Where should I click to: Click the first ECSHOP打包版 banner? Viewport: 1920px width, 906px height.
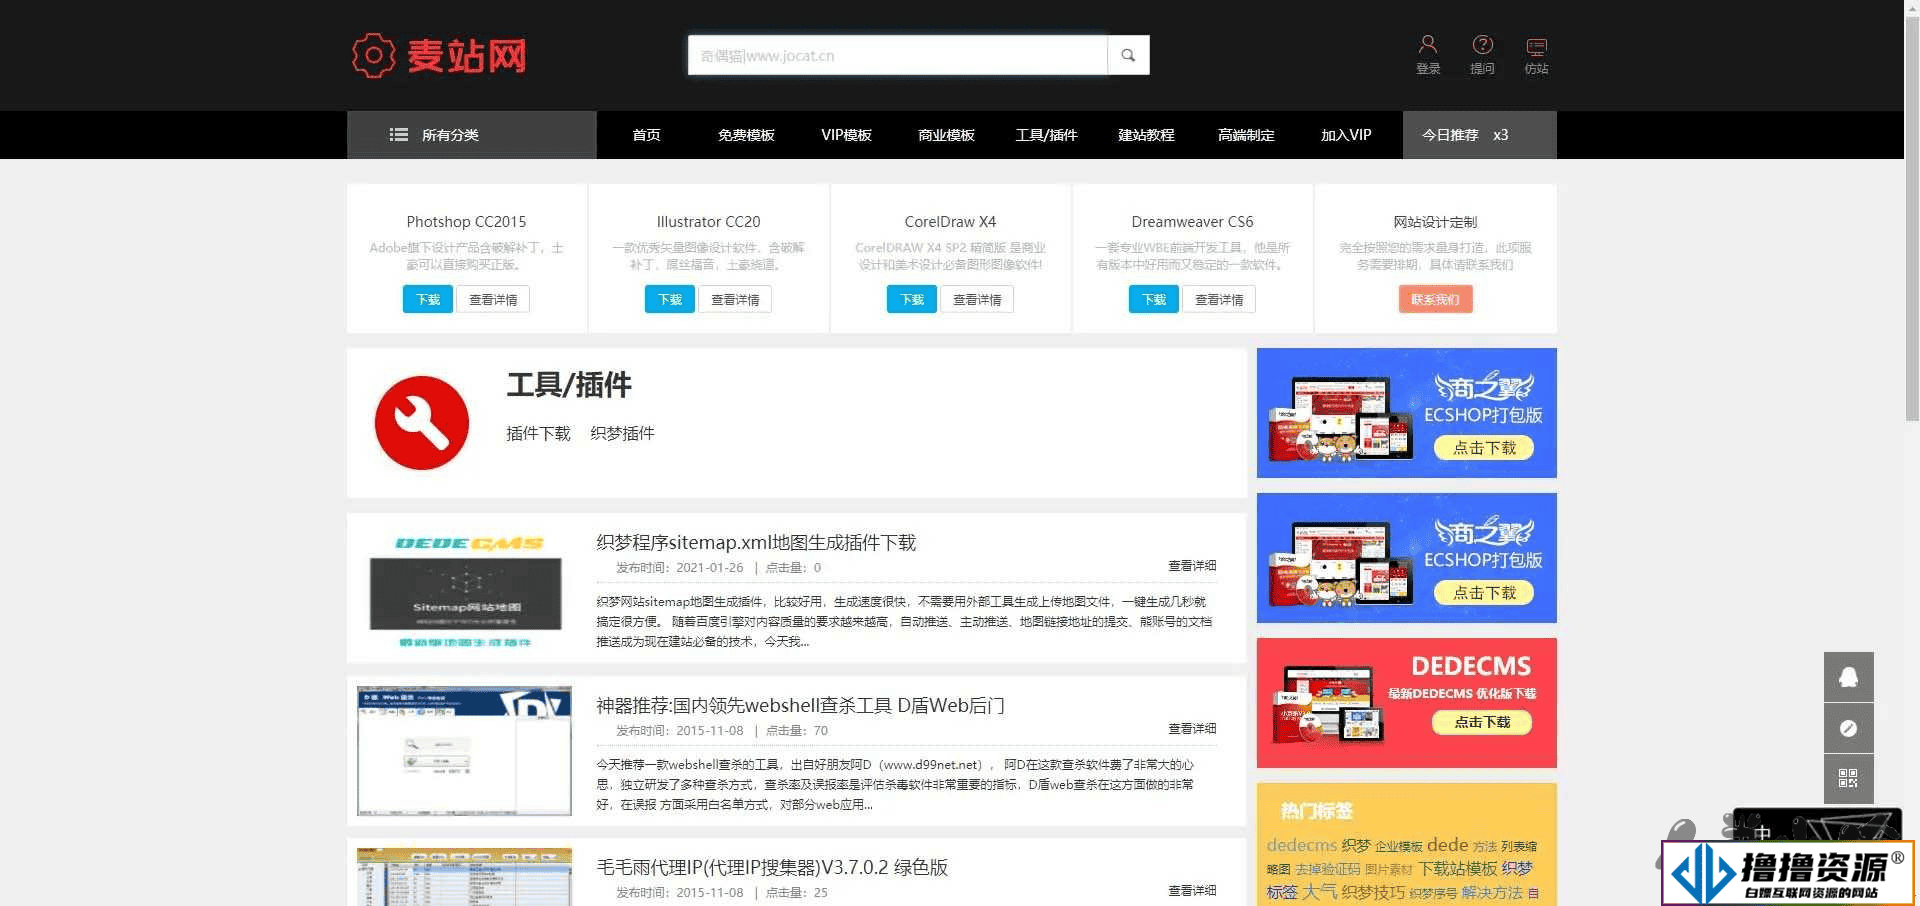pyautogui.click(x=1407, y=413)
